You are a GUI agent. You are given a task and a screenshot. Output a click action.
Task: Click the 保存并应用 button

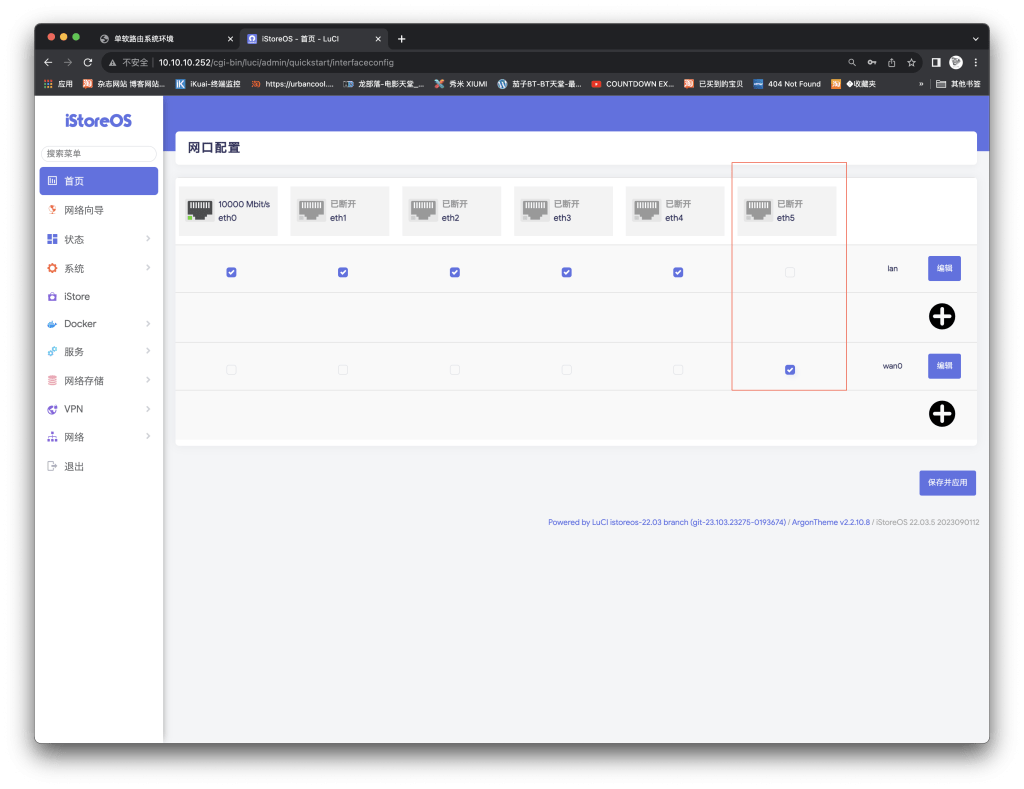(947, 483)
